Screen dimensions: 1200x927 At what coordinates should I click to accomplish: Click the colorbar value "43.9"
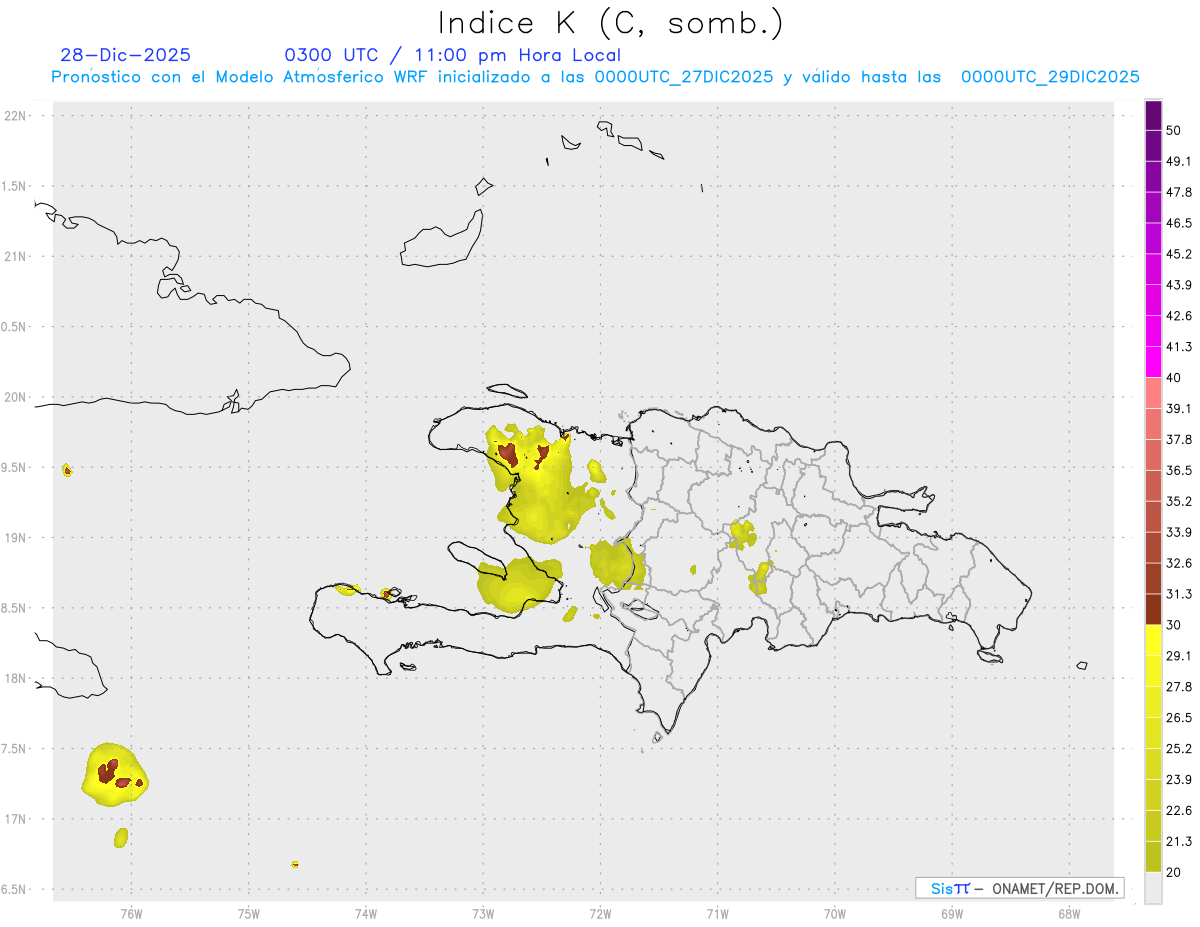click(x=1179, y=285)
